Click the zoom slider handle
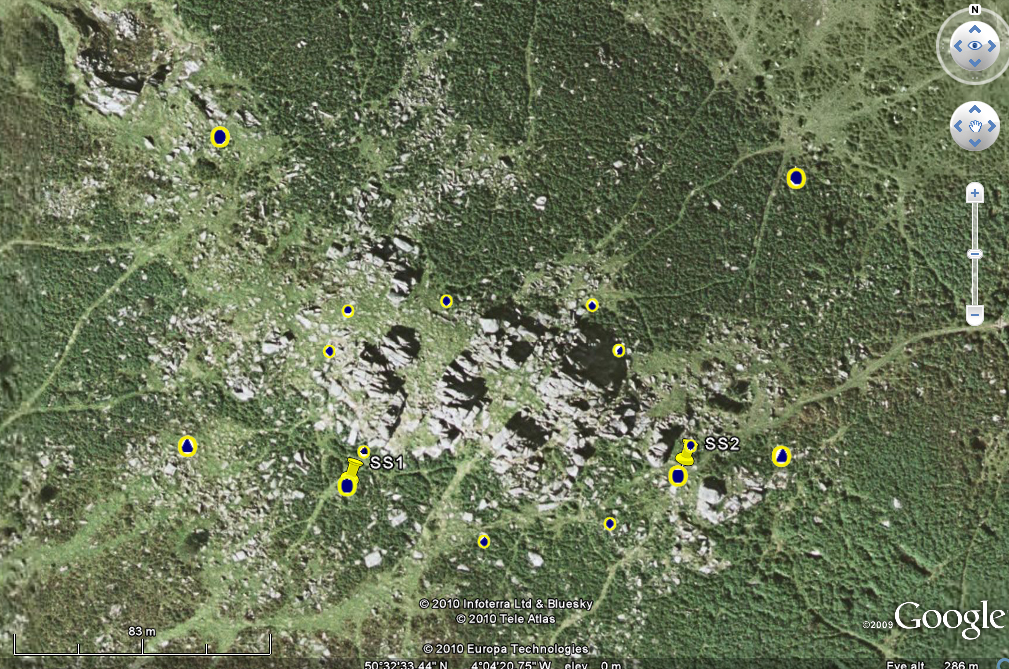 (x=974, y=255)
